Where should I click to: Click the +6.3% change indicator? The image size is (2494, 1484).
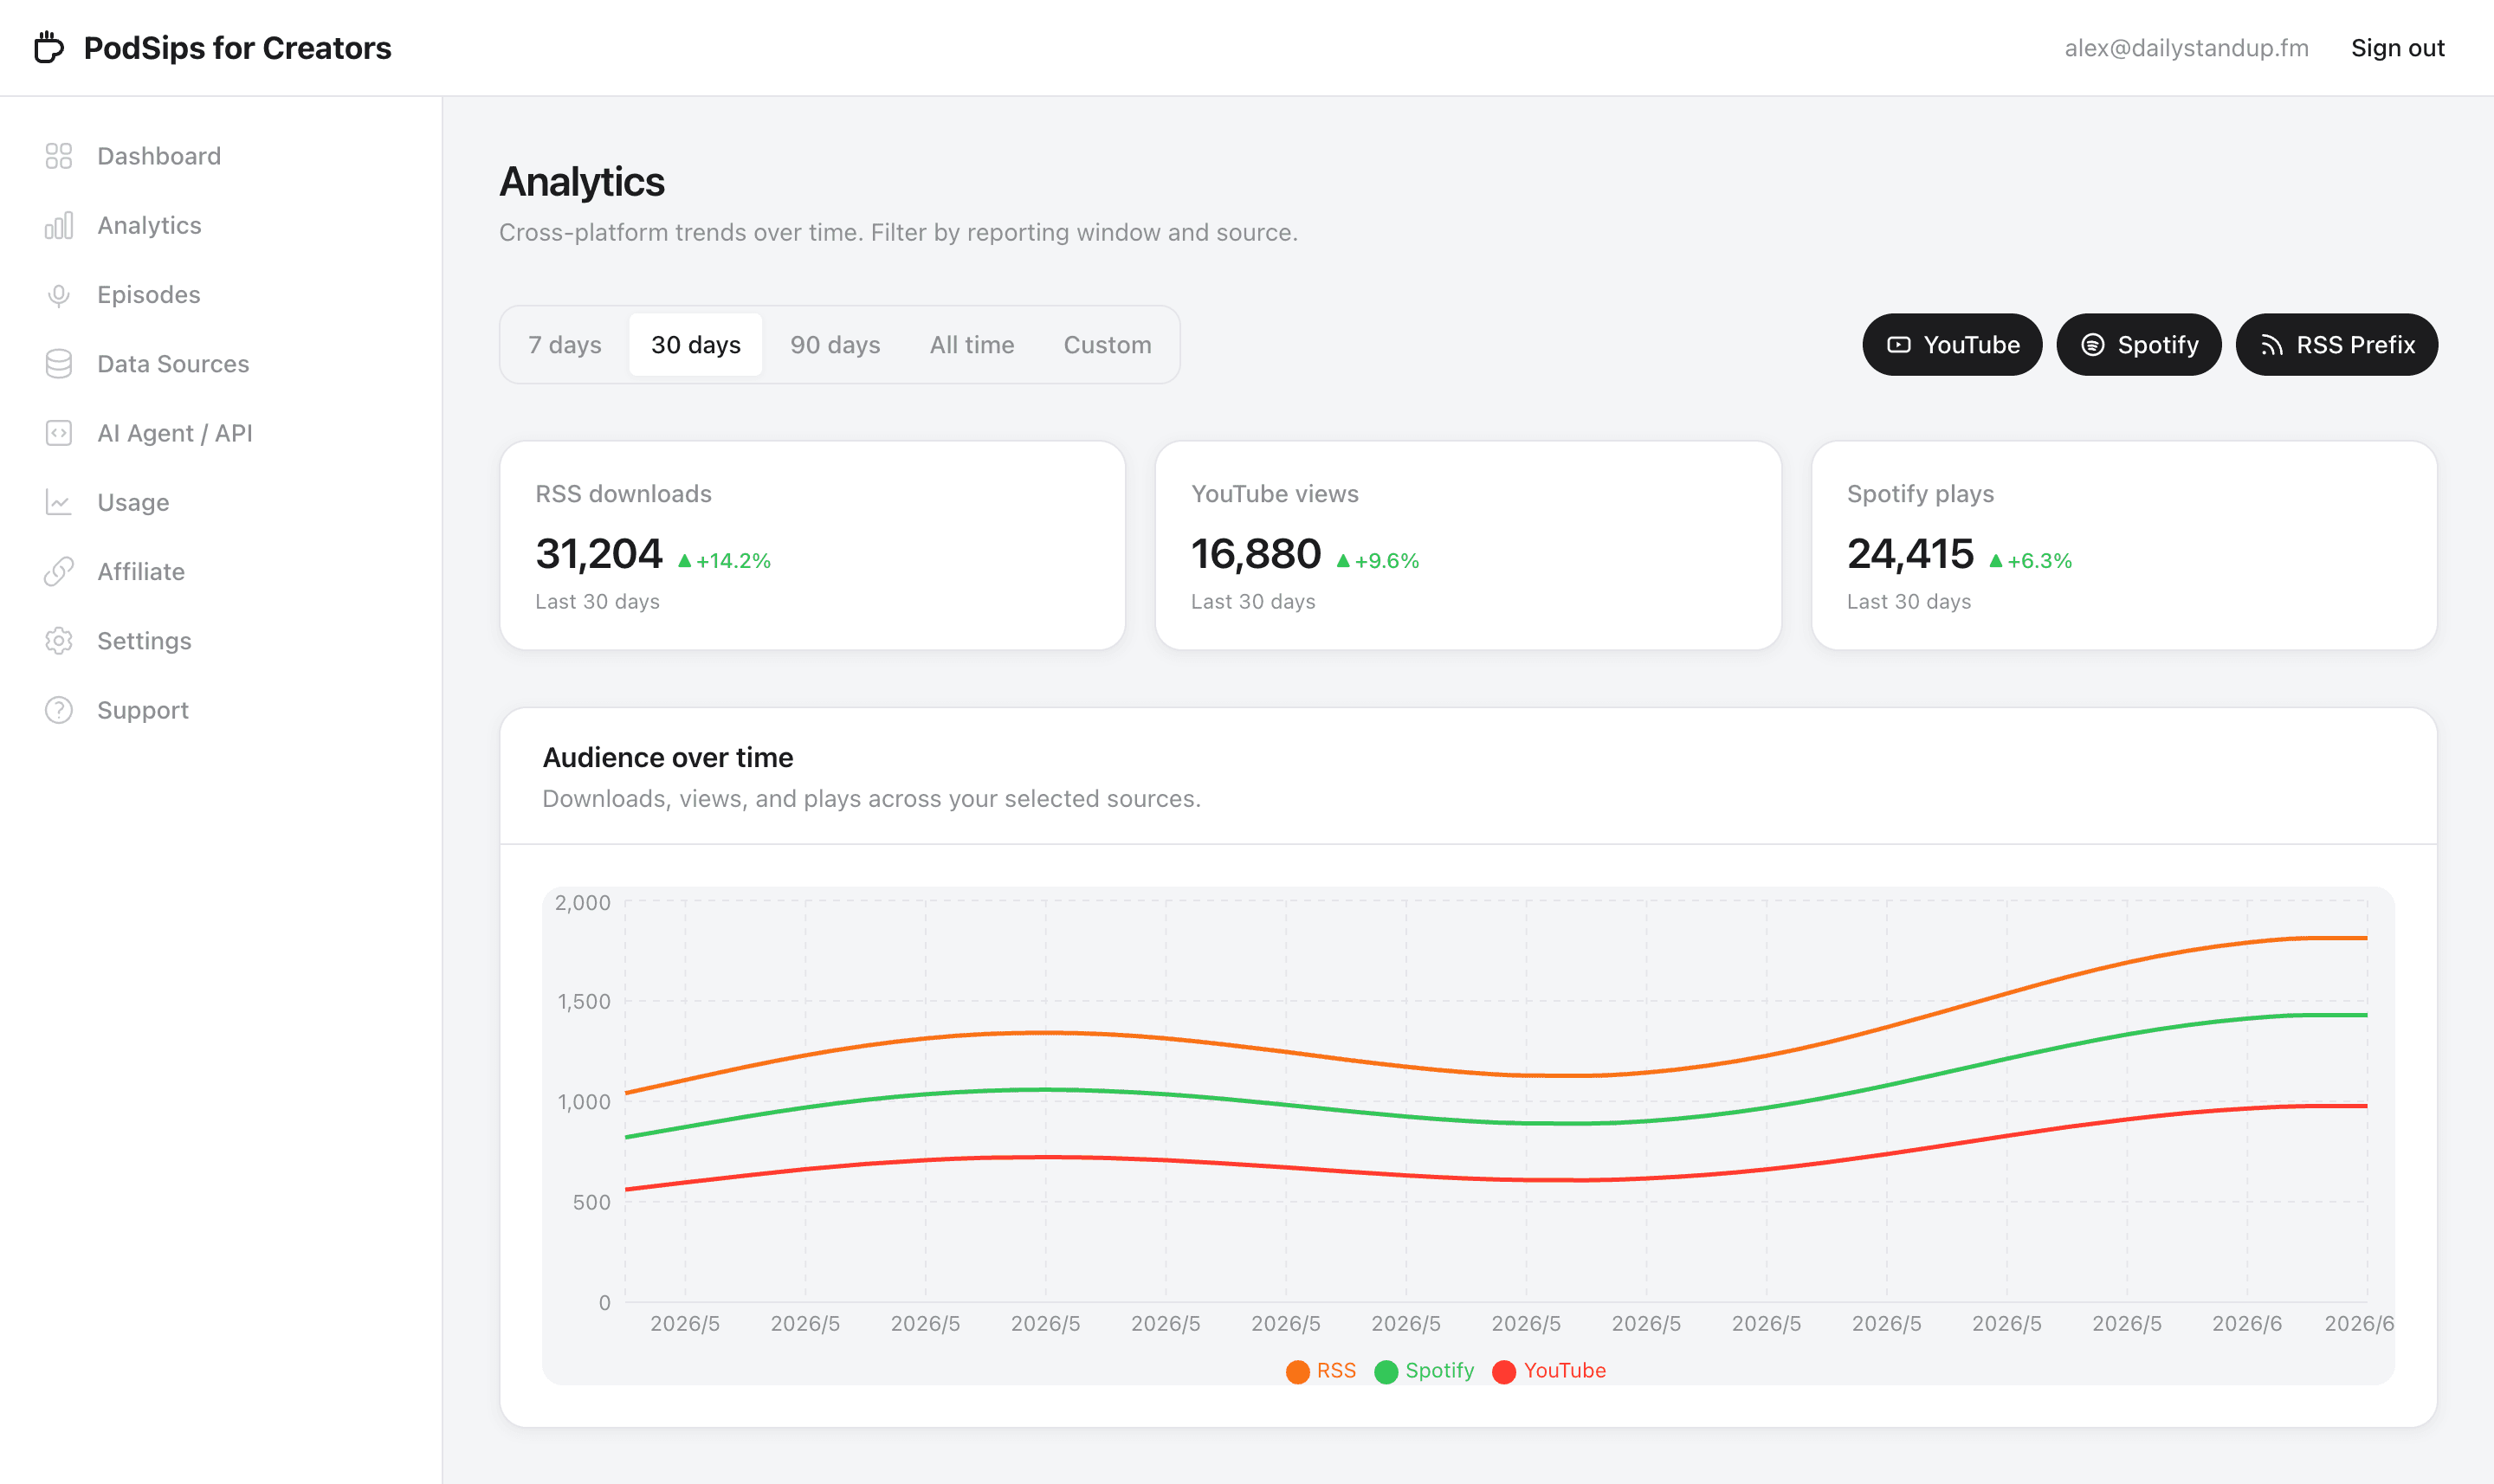(x=2030, y=561)
